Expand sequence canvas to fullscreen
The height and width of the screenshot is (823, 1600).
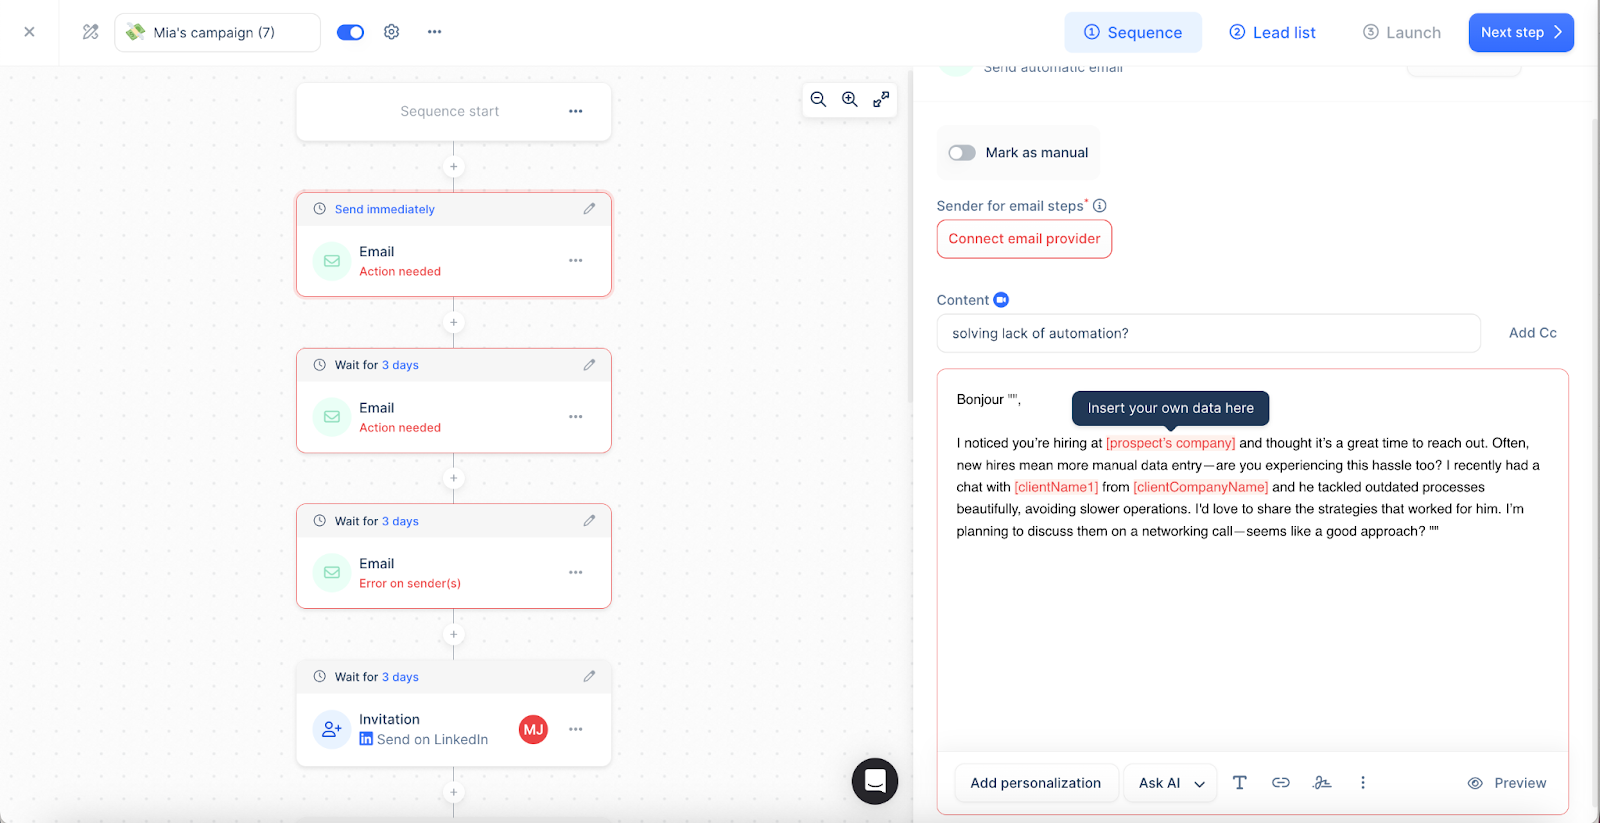881,99
